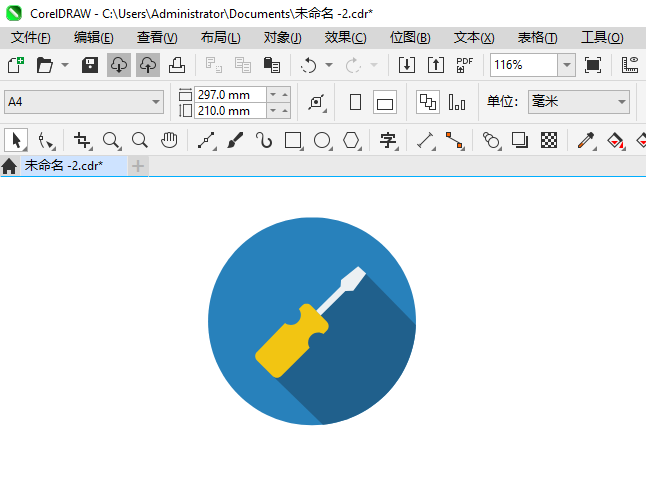Select portrait page orientation
This screenshot has height=503, width=646.
pos(355,102)
